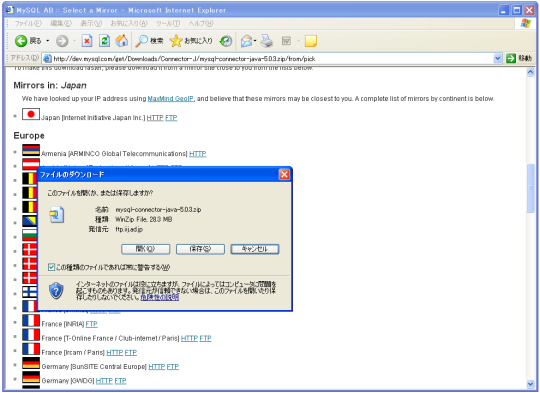The width and height of the screenshot is (540, 393).
Task: Click the yellow note toolbar icon
Action: pyautogui.click(x=311, y=41)
